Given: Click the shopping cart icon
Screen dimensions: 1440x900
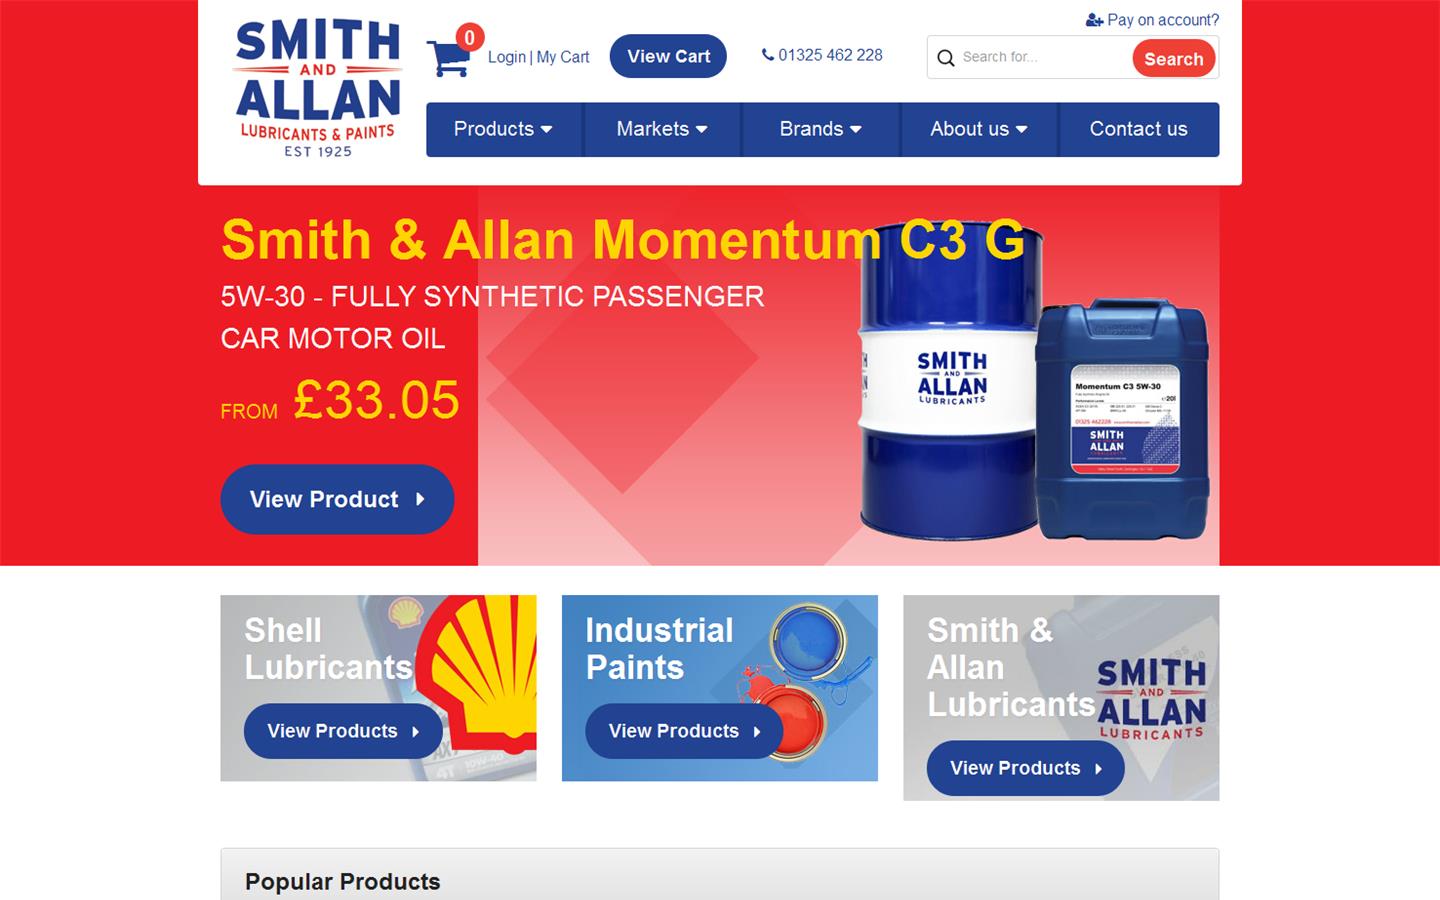Looking at the screenshot, I should click(x=448, y=59).
